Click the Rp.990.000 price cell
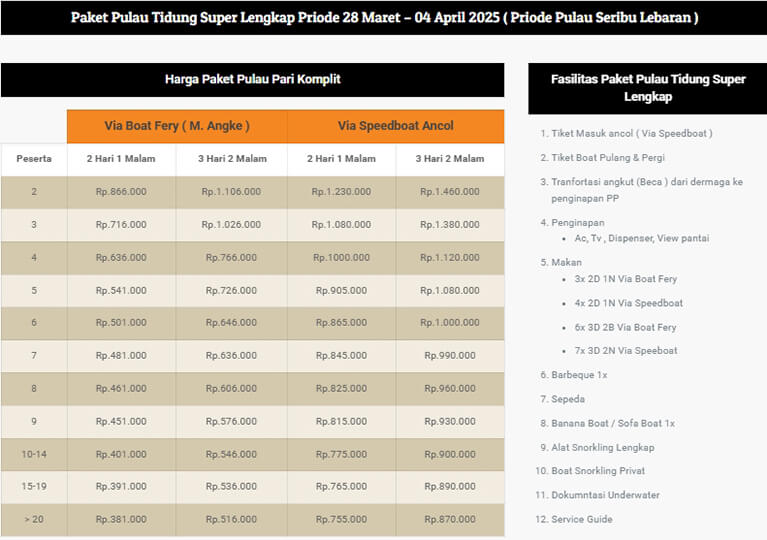The height and width of the screenshot is (540, 767). click(x=449, y=356)
